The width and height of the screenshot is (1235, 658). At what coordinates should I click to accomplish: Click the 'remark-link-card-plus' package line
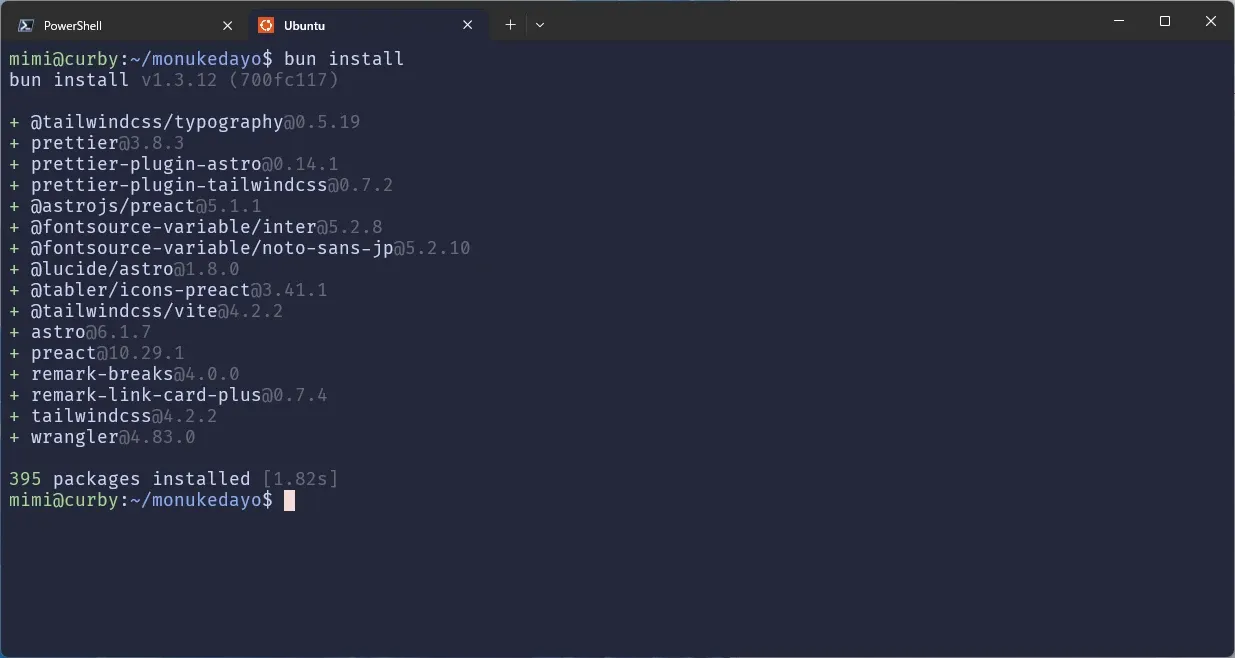click(168, 395)
